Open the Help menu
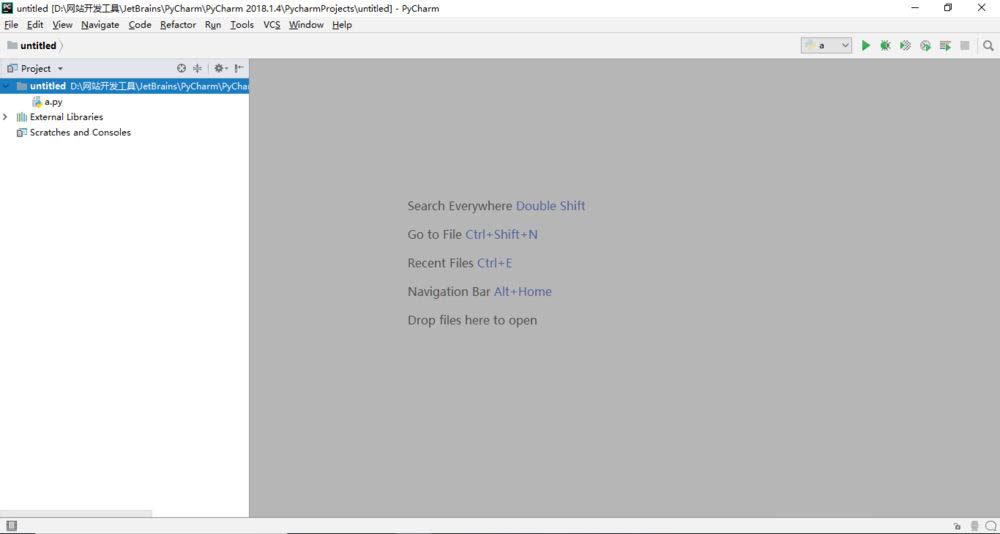Screen dimensions: 1000x534 point(342,25)
